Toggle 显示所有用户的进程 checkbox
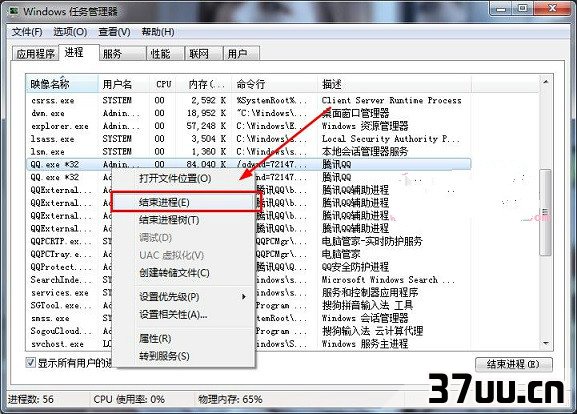Image resolution: width=577 pixels, height=414 pixels. tap(31, 362)
